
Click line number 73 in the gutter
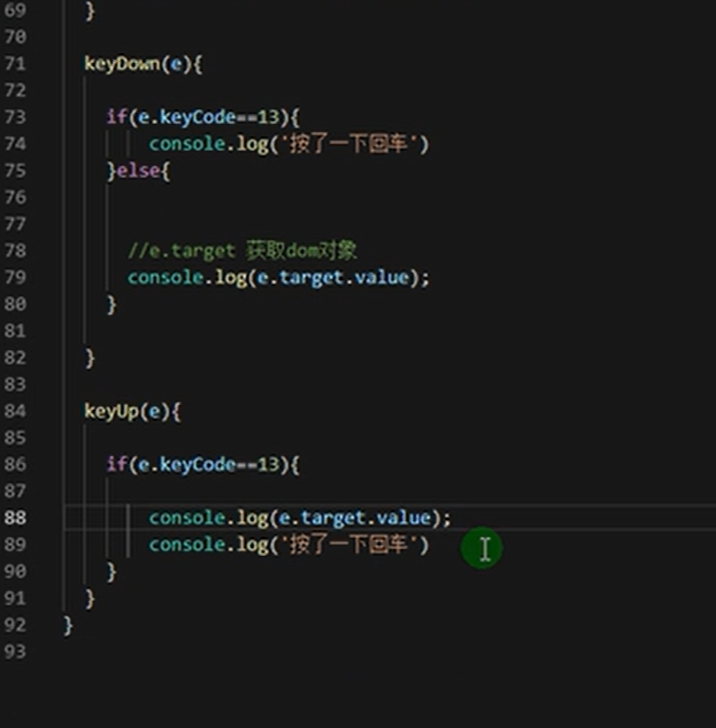(14, 117)
